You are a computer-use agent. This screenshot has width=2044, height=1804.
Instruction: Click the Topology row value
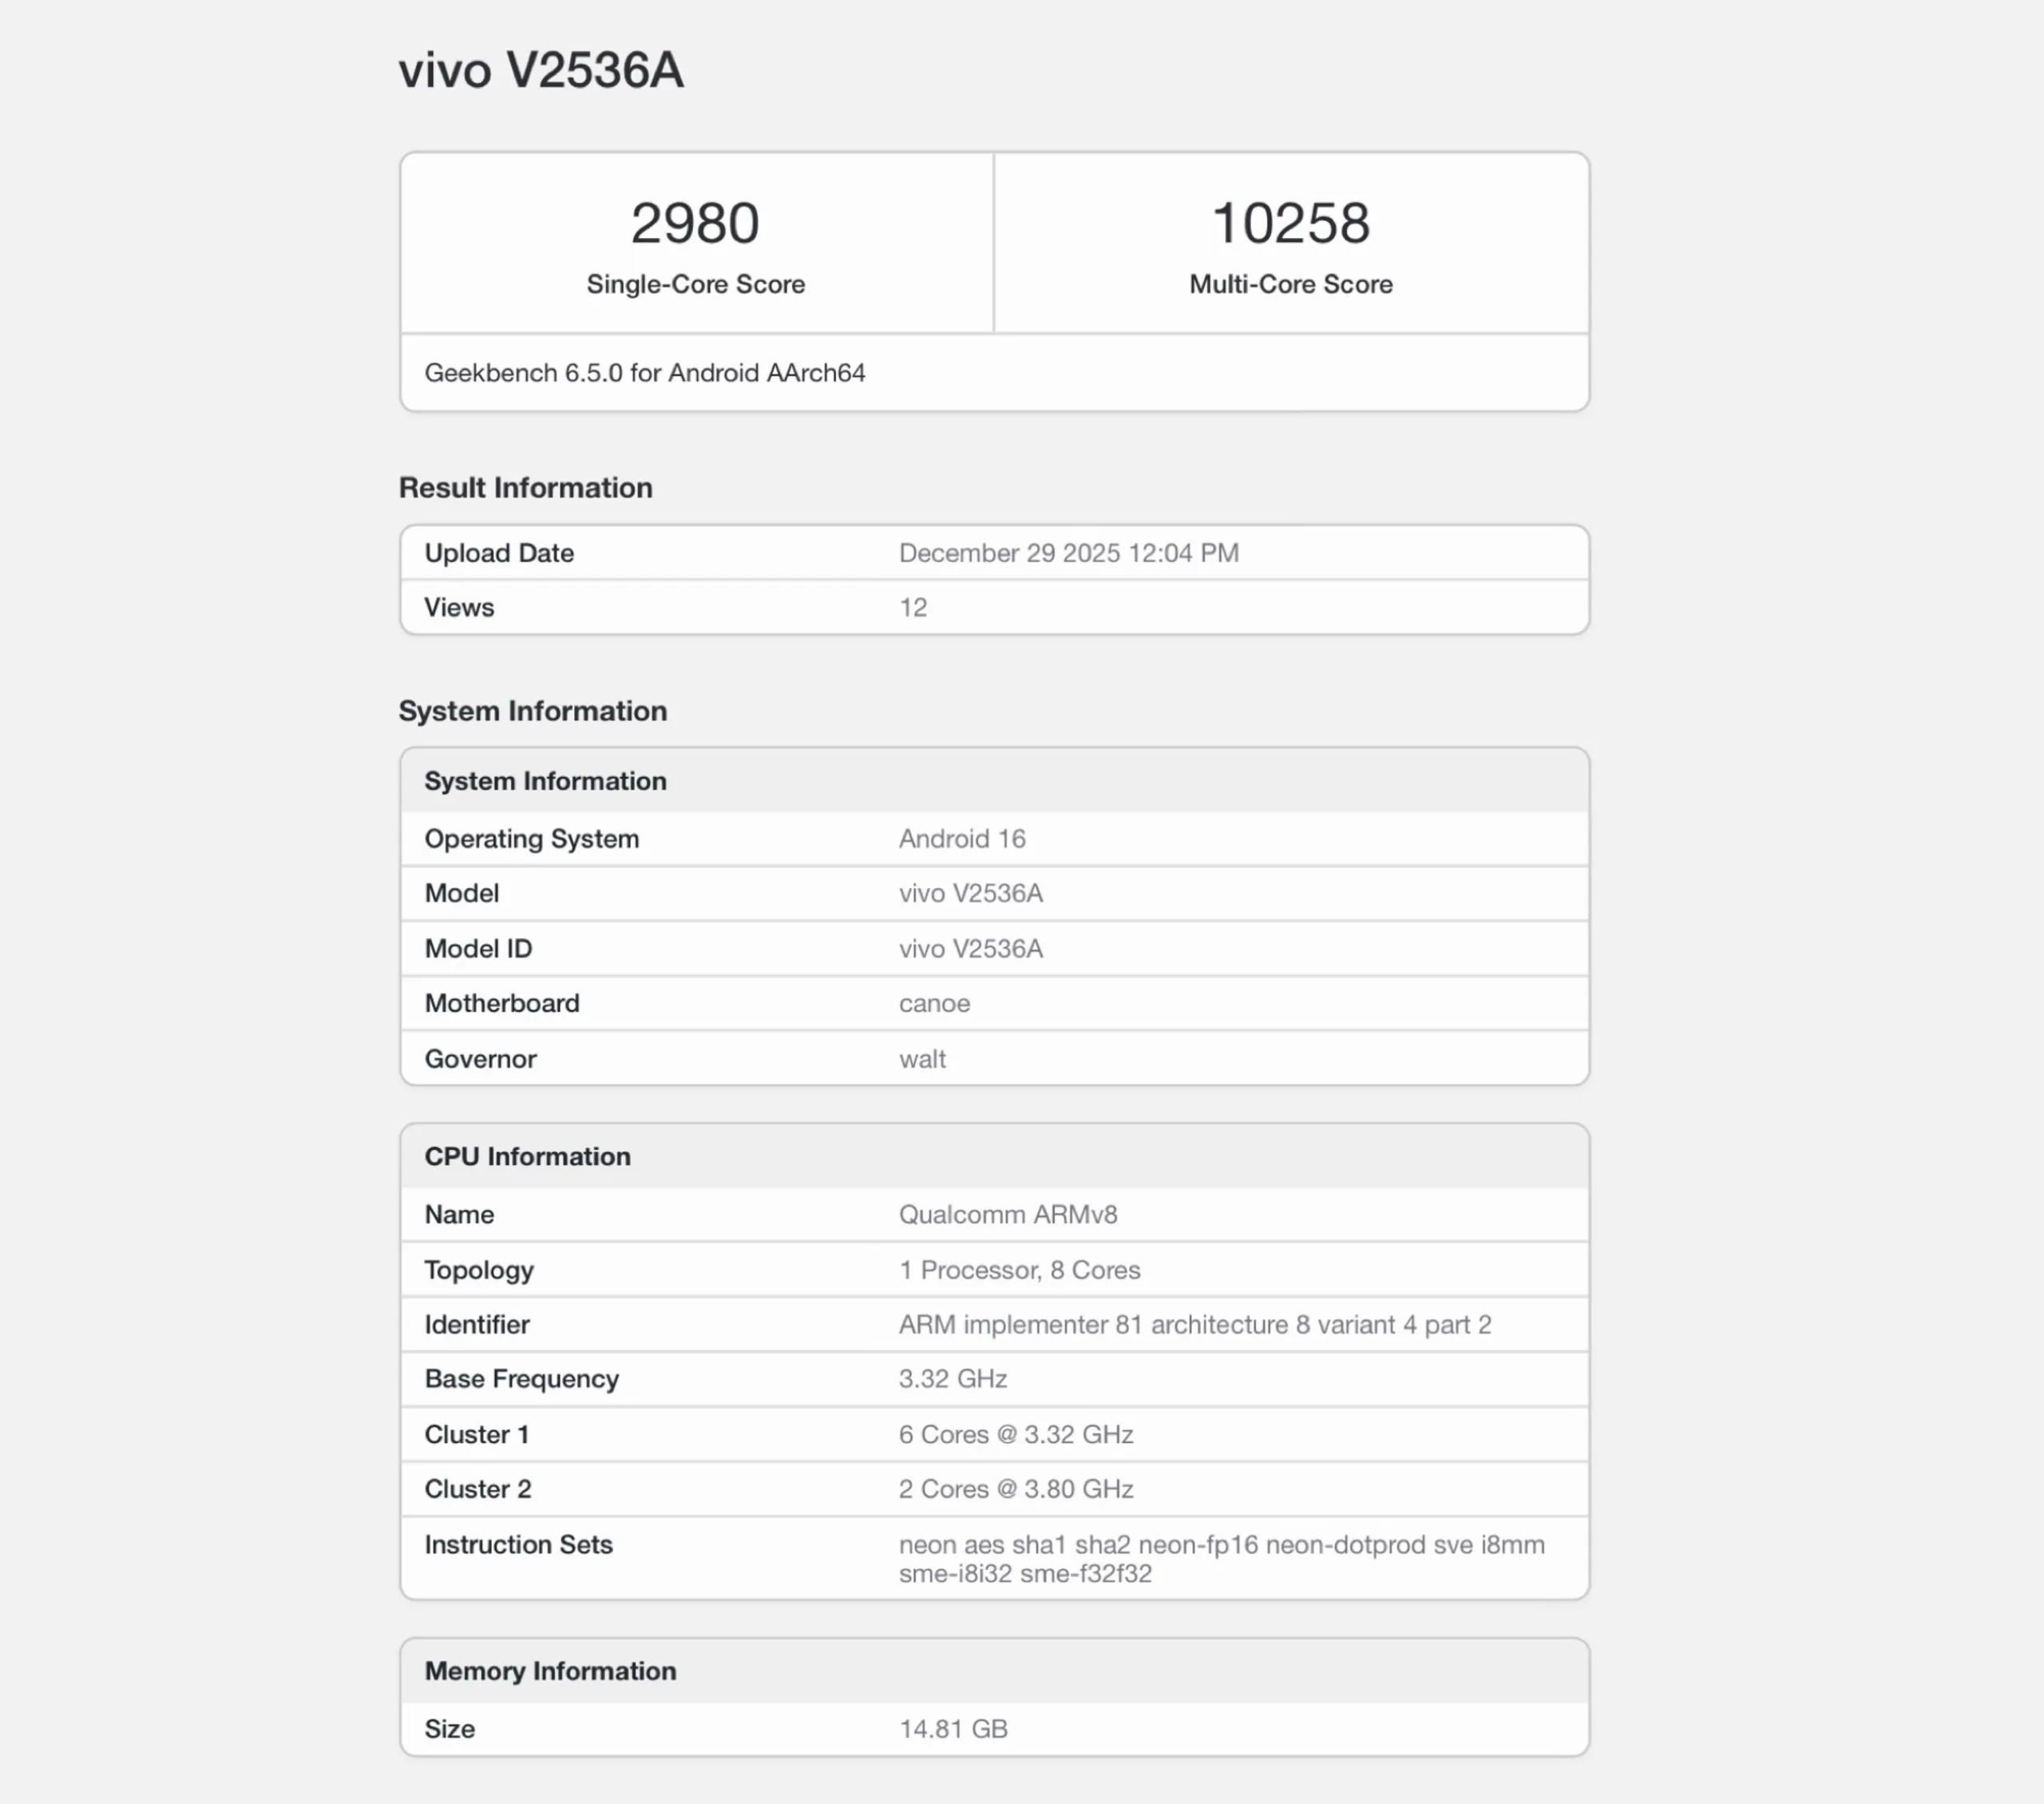[x=1019, y=1270]
